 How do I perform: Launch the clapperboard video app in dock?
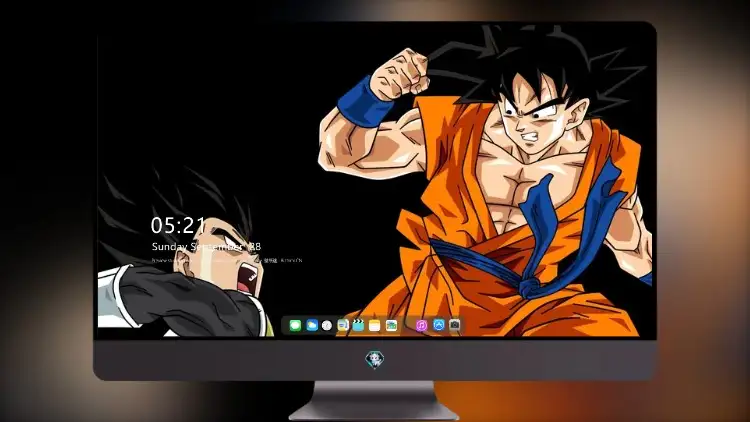tap(358, 325)
